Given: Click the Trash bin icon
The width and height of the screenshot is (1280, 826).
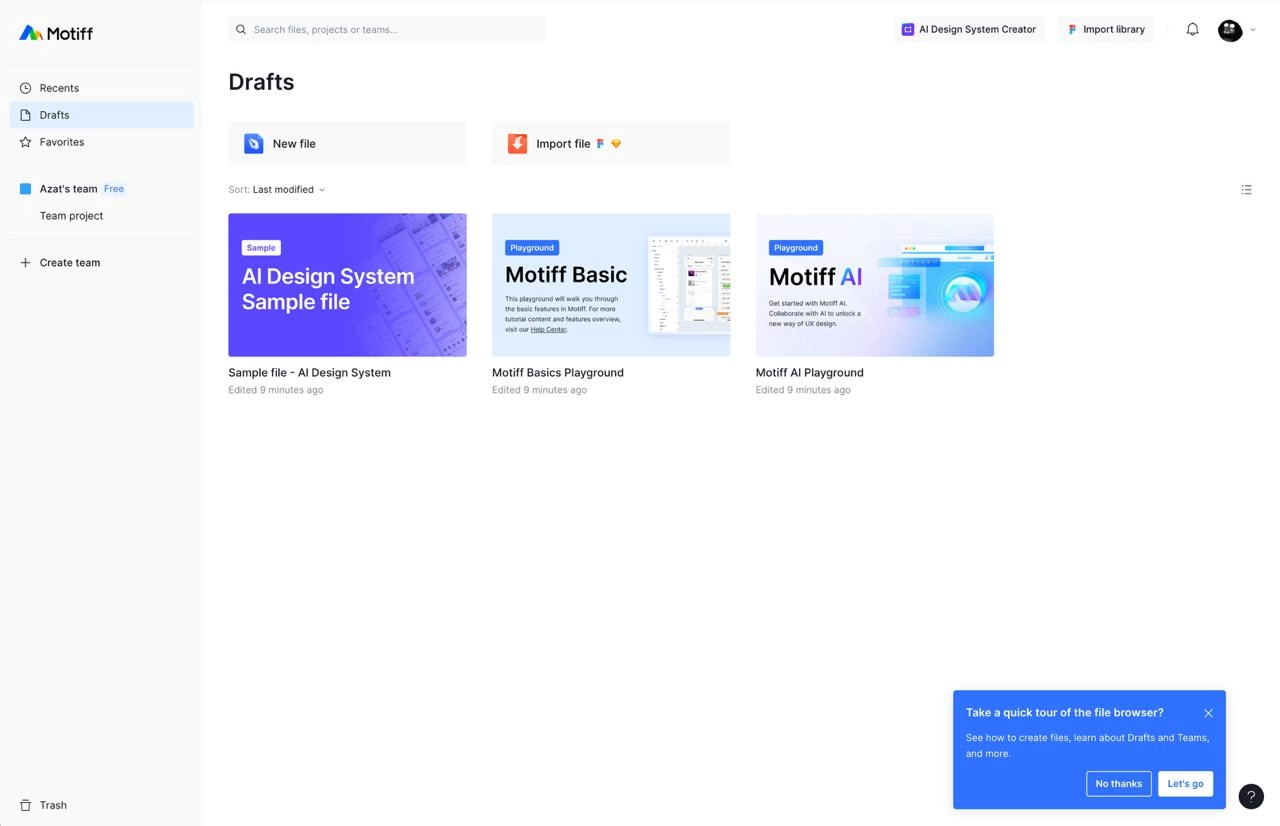Looking at the screenshot, I should pyautogui.click(x=26, y=805).
